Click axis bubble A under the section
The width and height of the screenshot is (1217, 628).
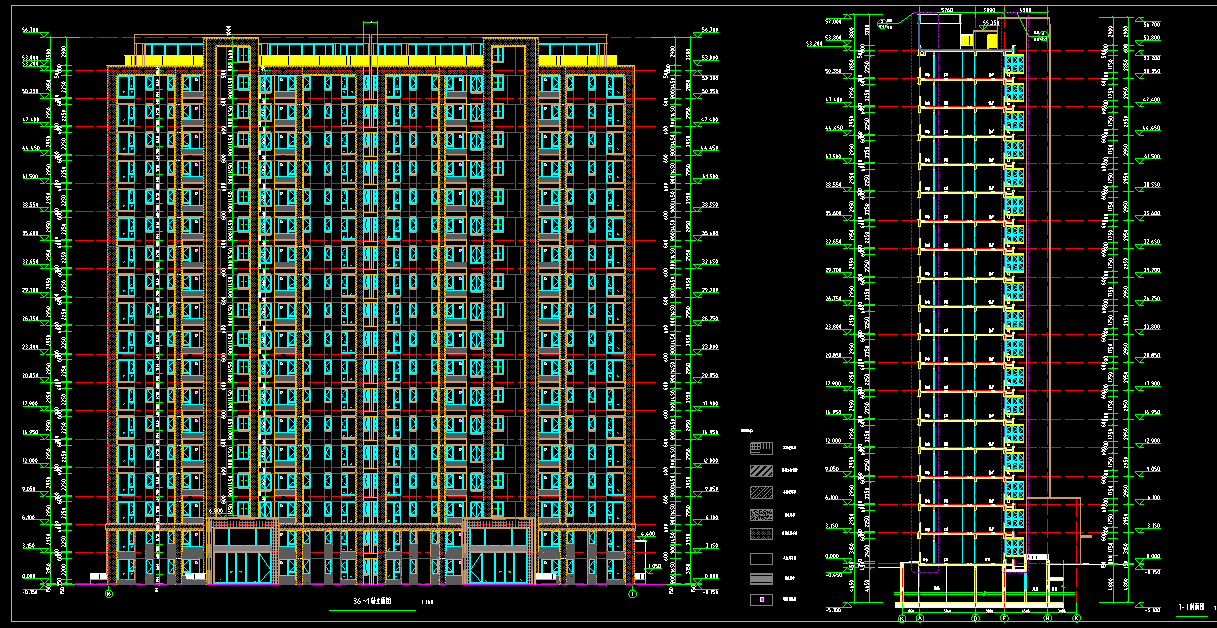(921, 619)
